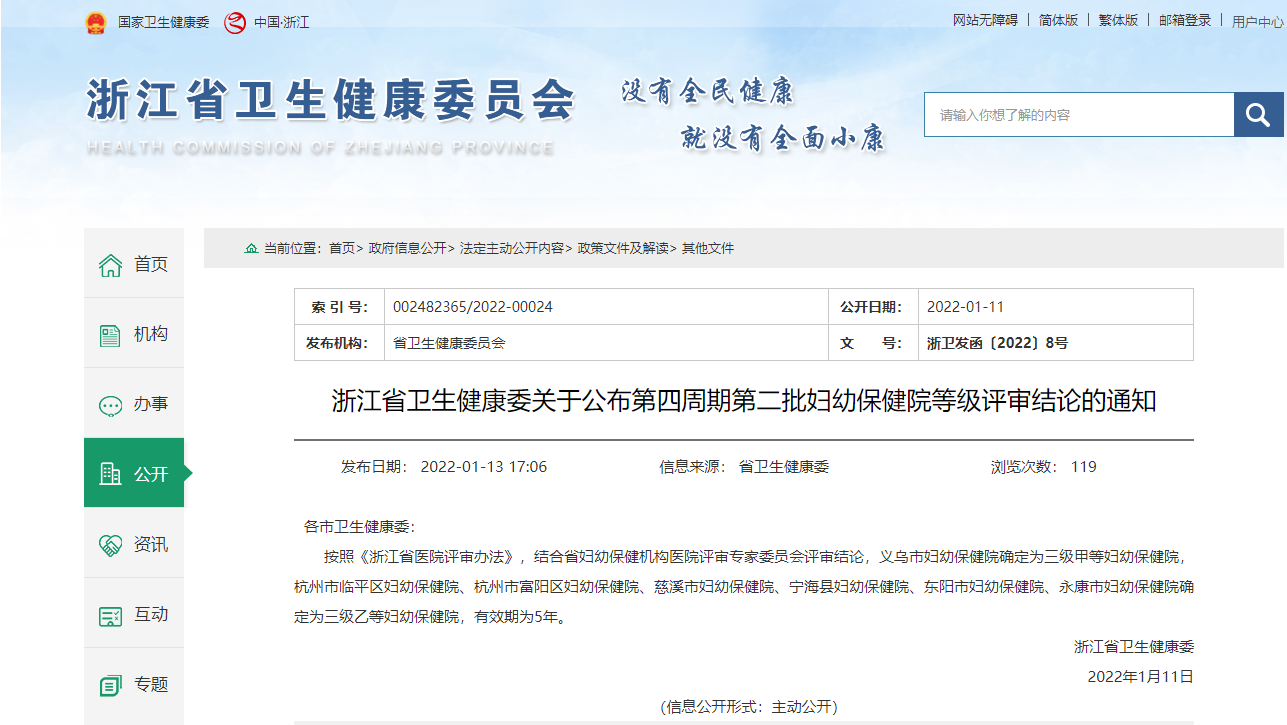Switch to 简体版 simplified Chinese
Screen dimensions: 1287x725
[1058, 20]
